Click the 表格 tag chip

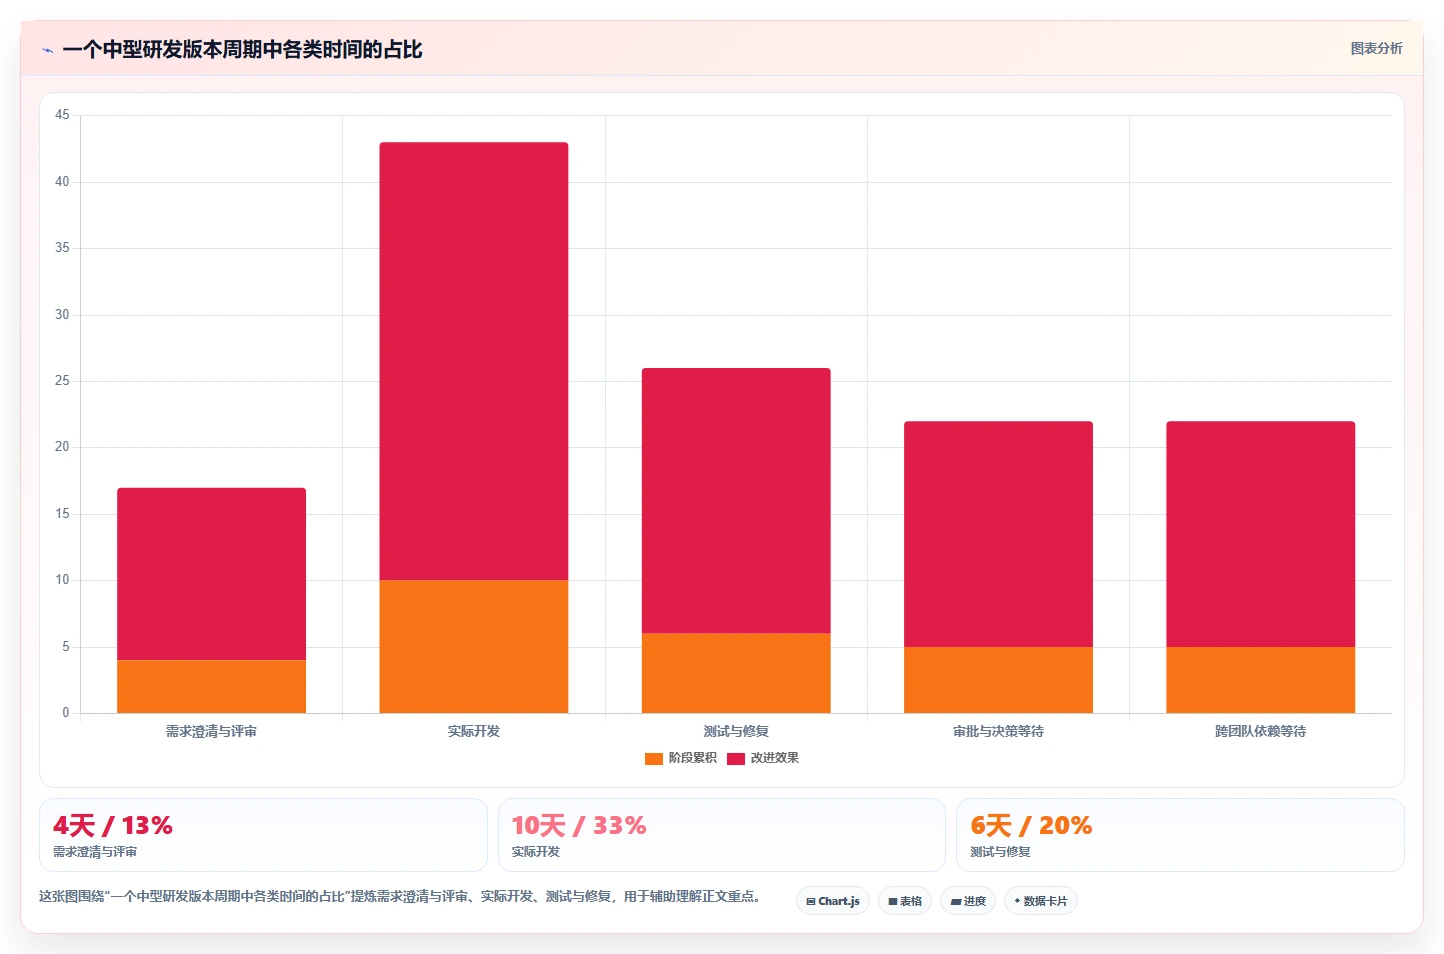(x=905, y=901)
